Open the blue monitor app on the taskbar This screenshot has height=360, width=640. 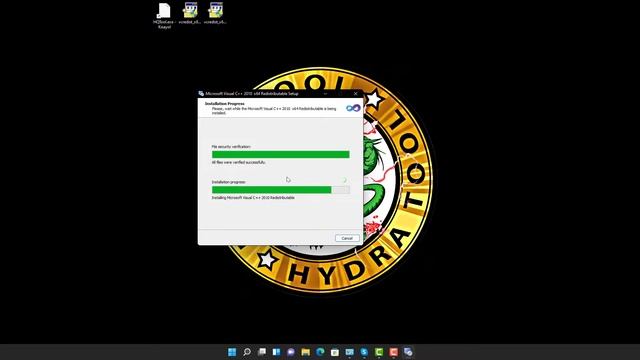pos(349,352)
